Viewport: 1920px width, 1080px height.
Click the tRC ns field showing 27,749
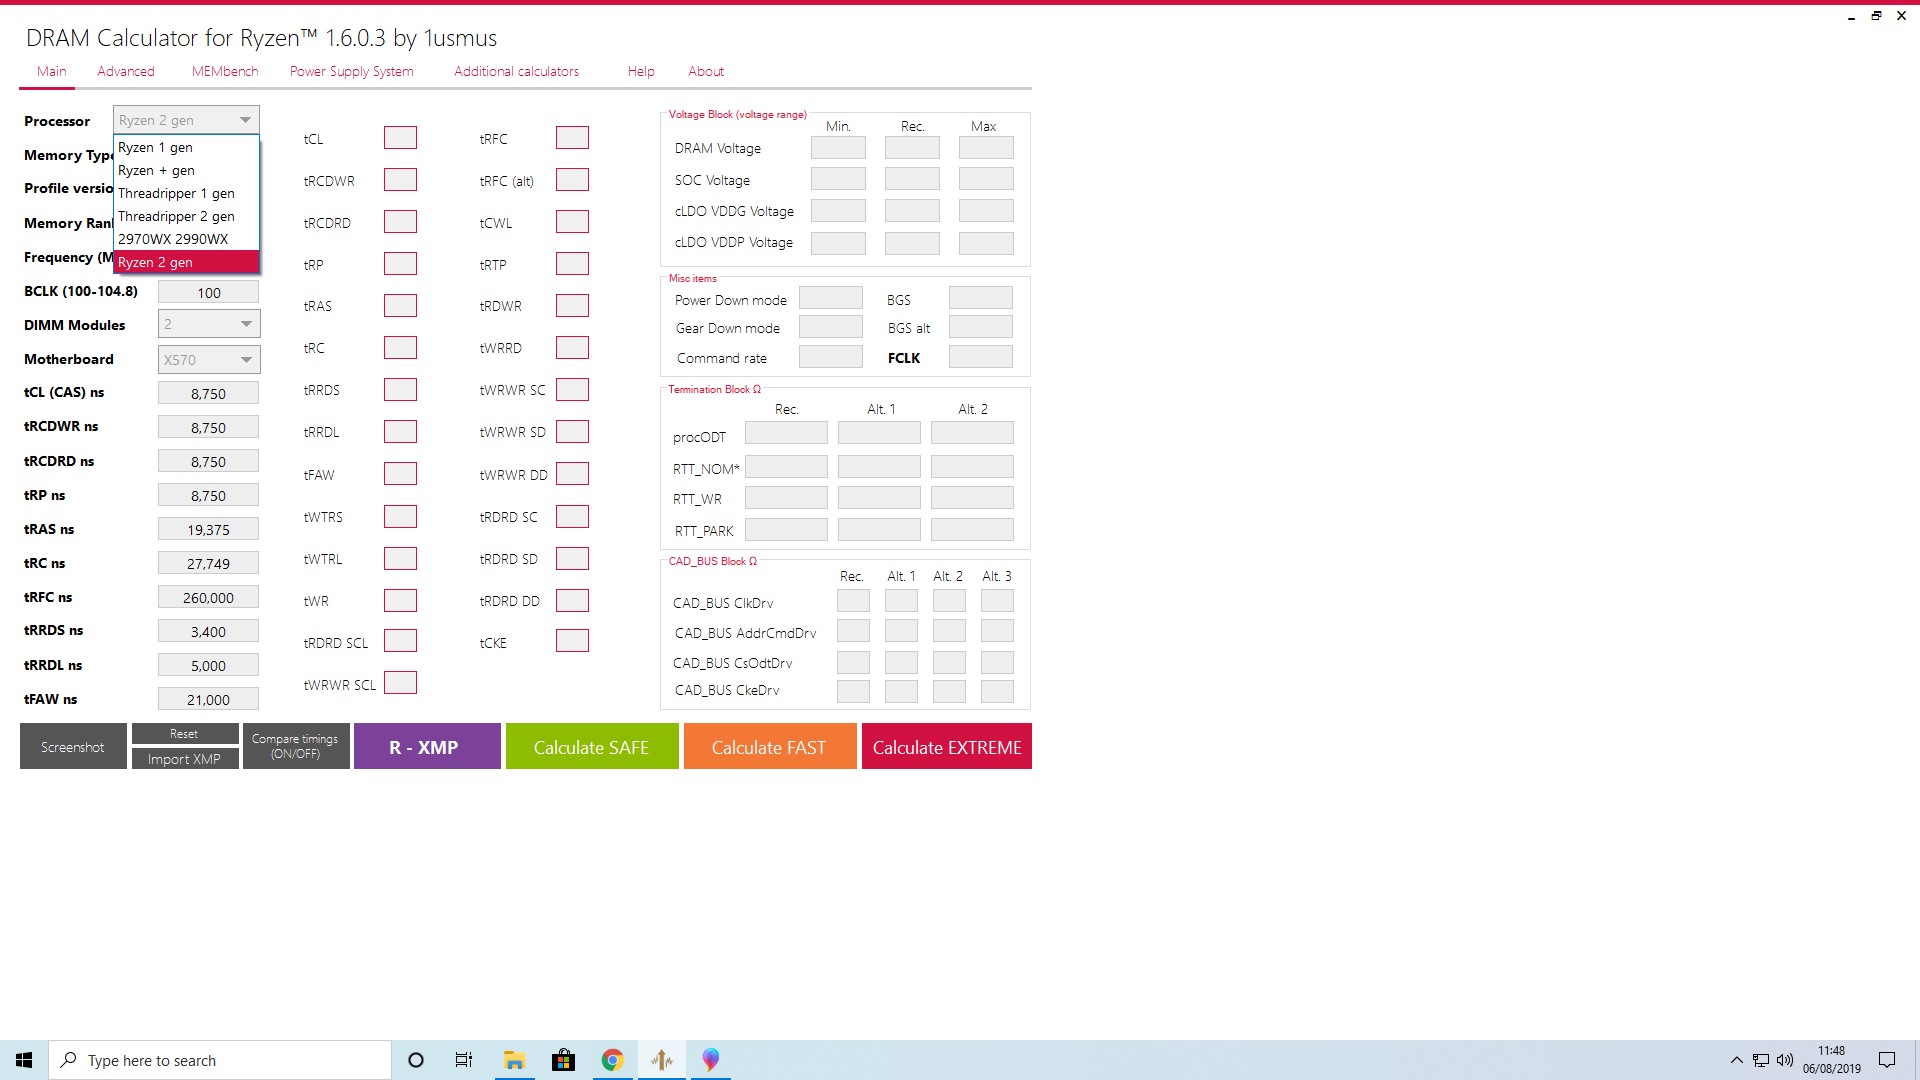click(208, 563)
